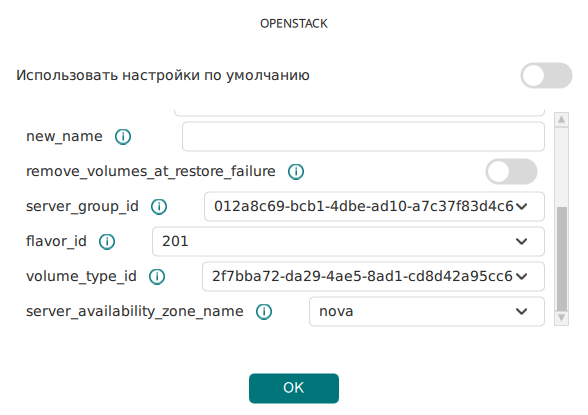588x415 pixels.
Task: Show info for remove_volumes_at_restore_failure
Action: [296, 171]
